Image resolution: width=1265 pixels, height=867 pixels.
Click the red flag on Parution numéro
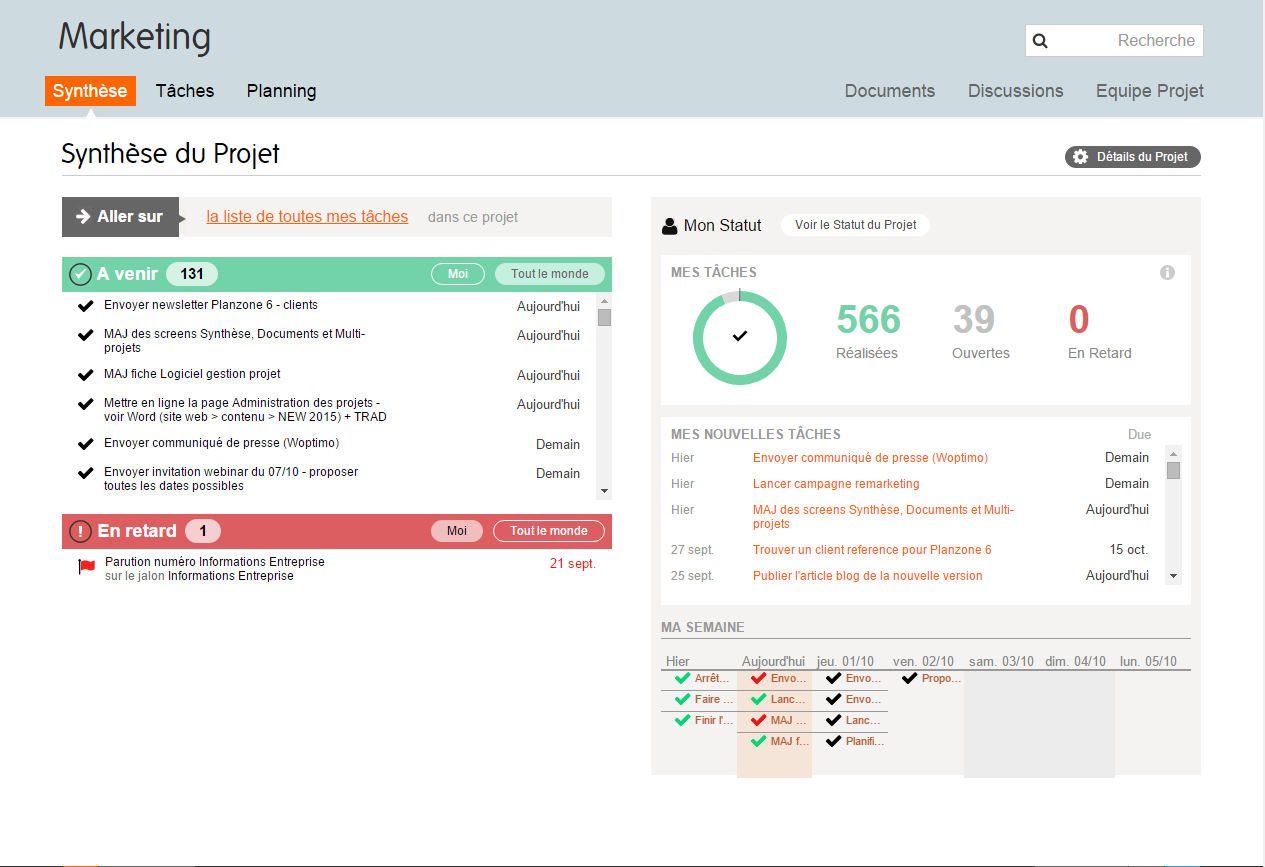tap(87, 567)
